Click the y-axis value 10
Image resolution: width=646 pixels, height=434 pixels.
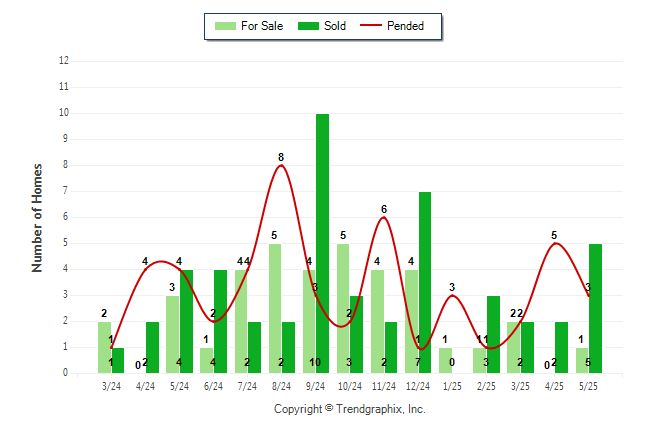(64, 113)
